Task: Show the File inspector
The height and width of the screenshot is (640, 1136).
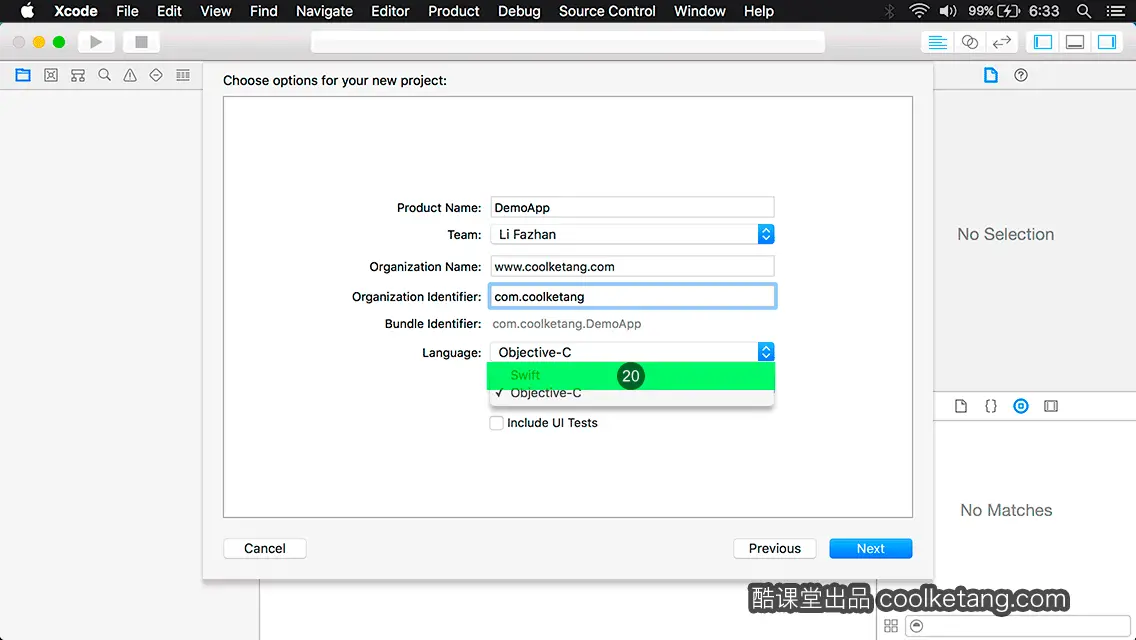Action: point(990,75)
